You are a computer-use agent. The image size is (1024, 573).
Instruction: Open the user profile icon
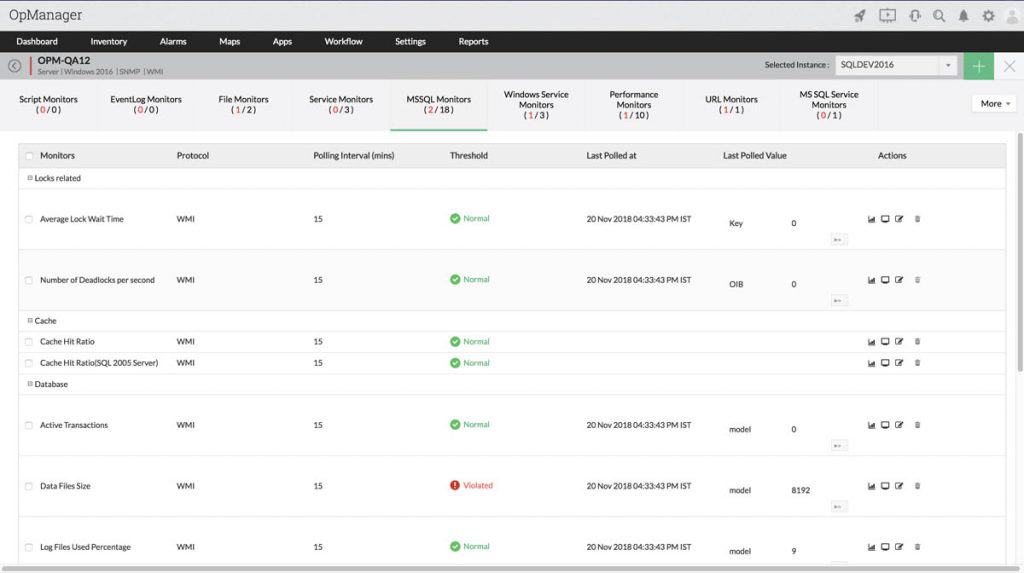[x=1012, y=16]
